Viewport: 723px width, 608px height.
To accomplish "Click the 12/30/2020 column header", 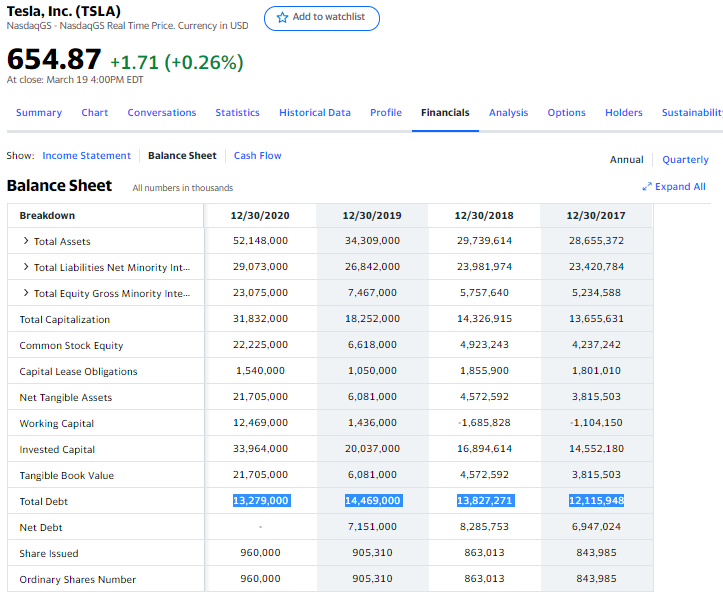I will 260,215.
